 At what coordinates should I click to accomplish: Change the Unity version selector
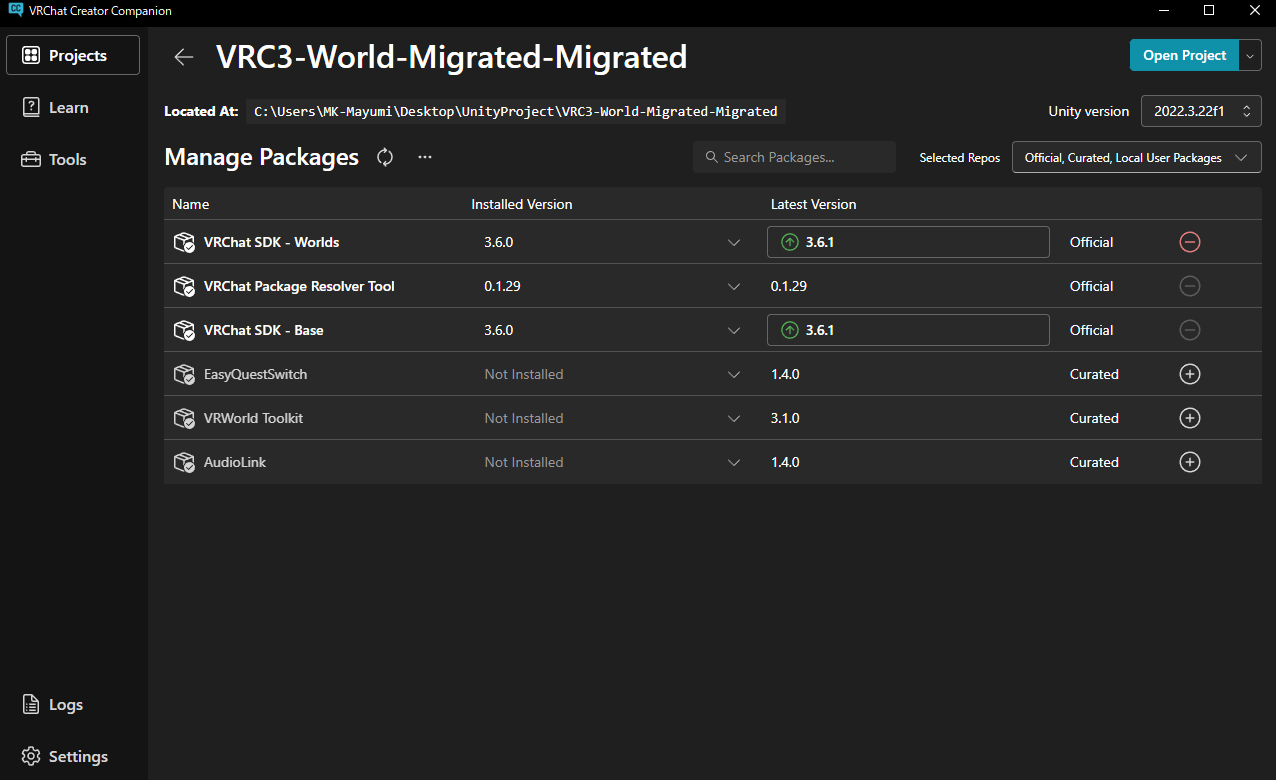click(1201, 111)
